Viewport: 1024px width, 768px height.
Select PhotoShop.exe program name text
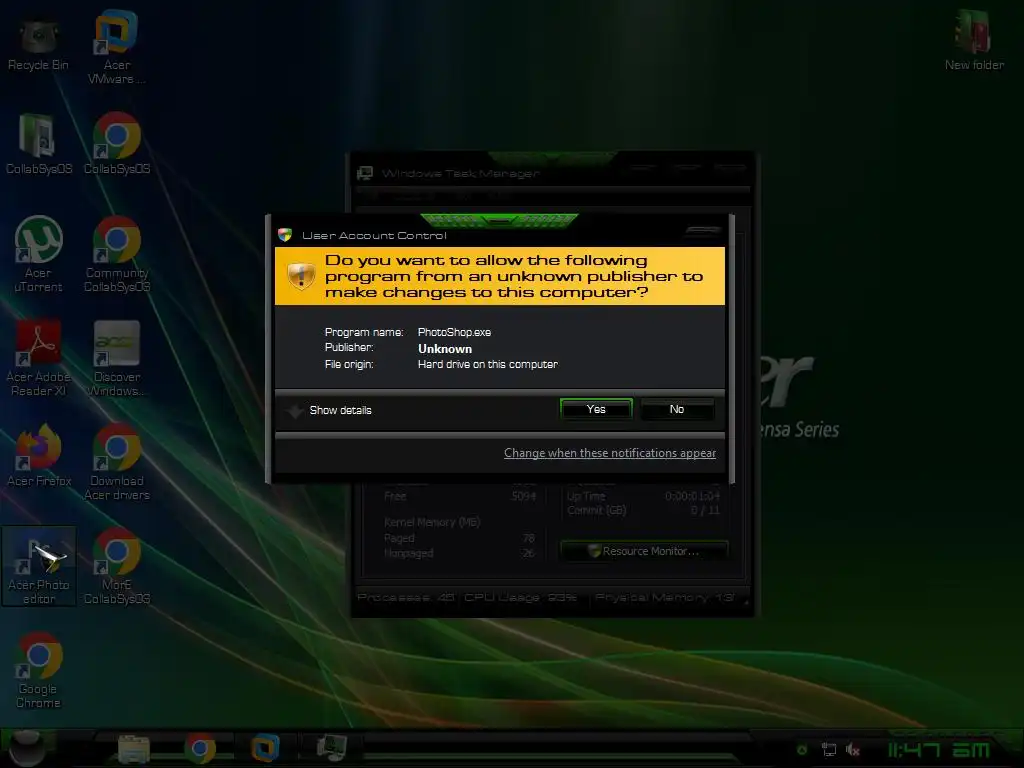[x=454, y=332]
